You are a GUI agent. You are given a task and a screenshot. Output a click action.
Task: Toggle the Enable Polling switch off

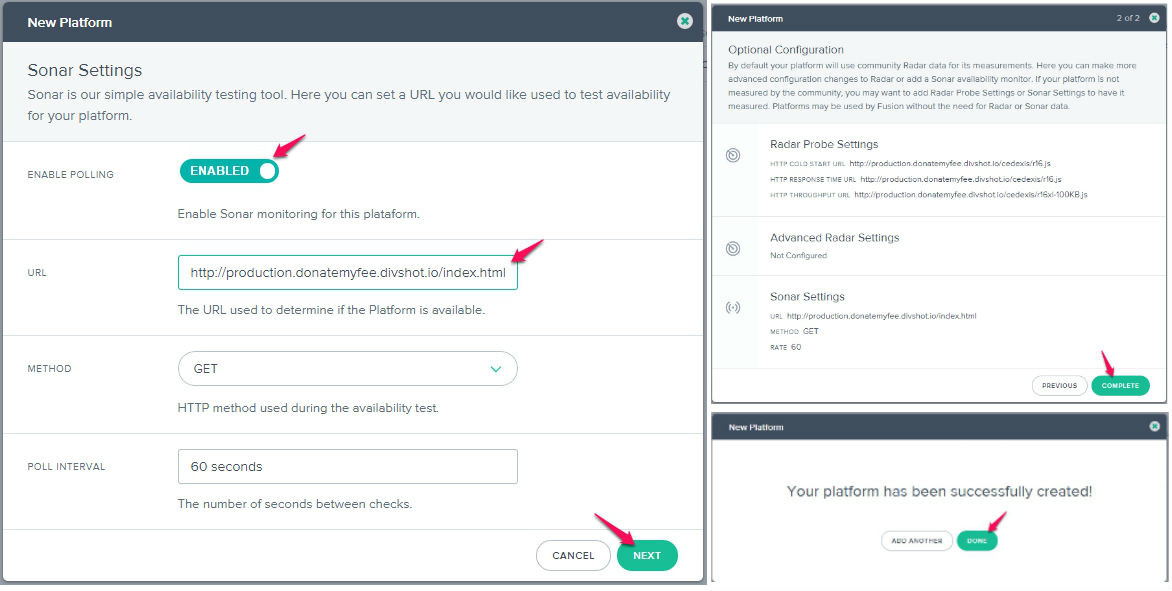[x=229, y=171]
